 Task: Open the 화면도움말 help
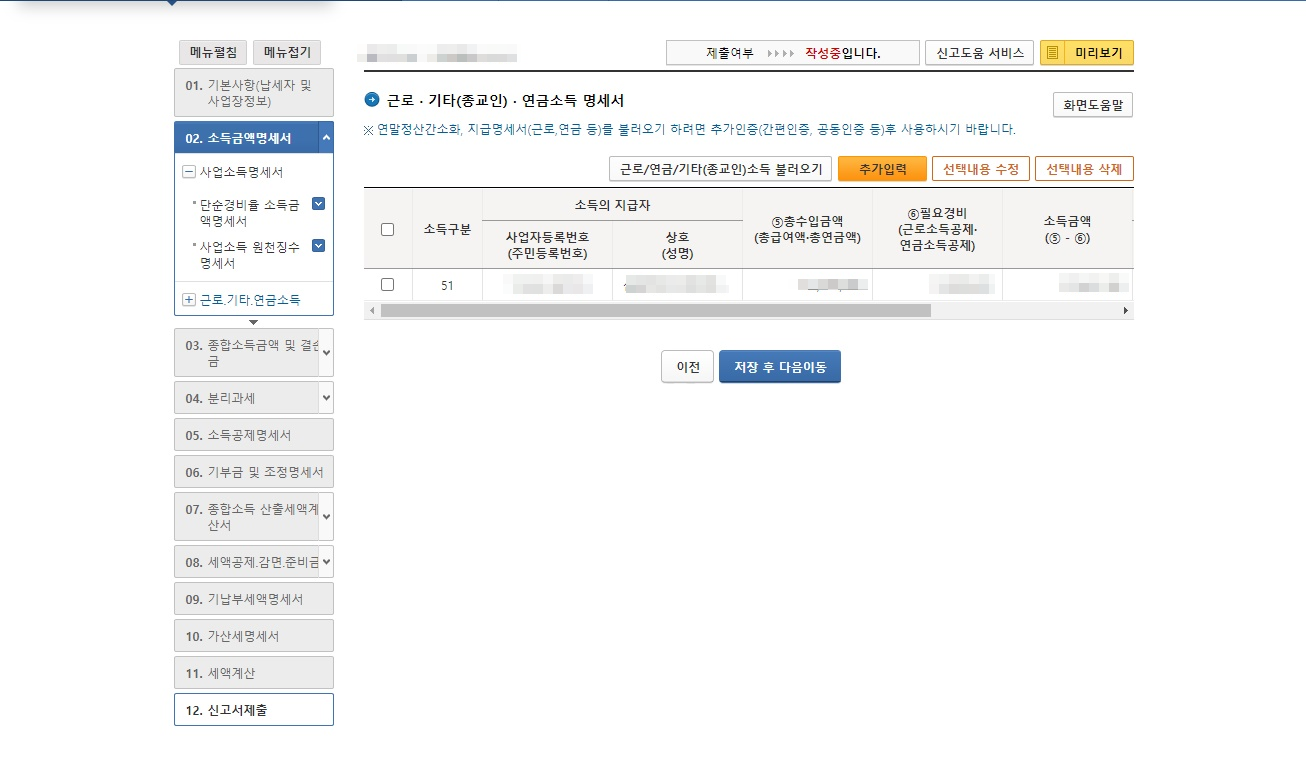pos(1092,104)
